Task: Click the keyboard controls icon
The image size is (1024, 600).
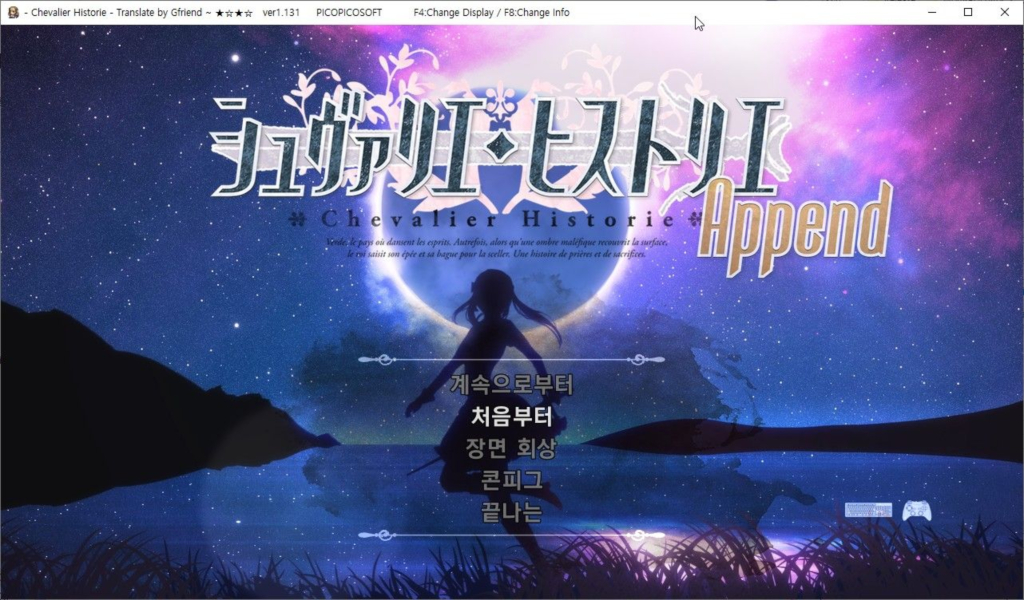Action: [867, 510]
